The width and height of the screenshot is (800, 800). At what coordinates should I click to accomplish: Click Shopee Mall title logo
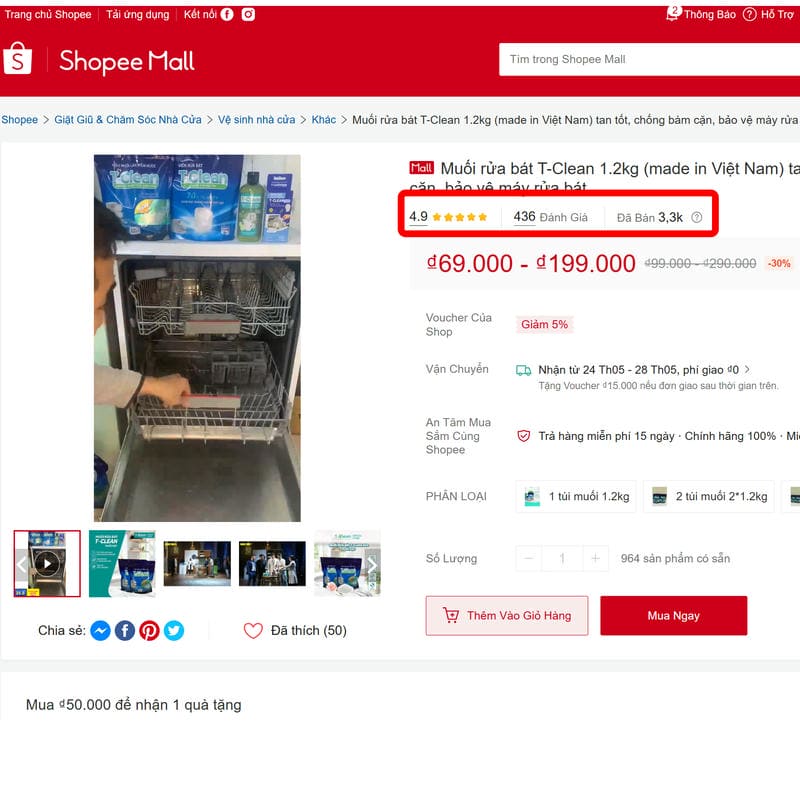127,61
